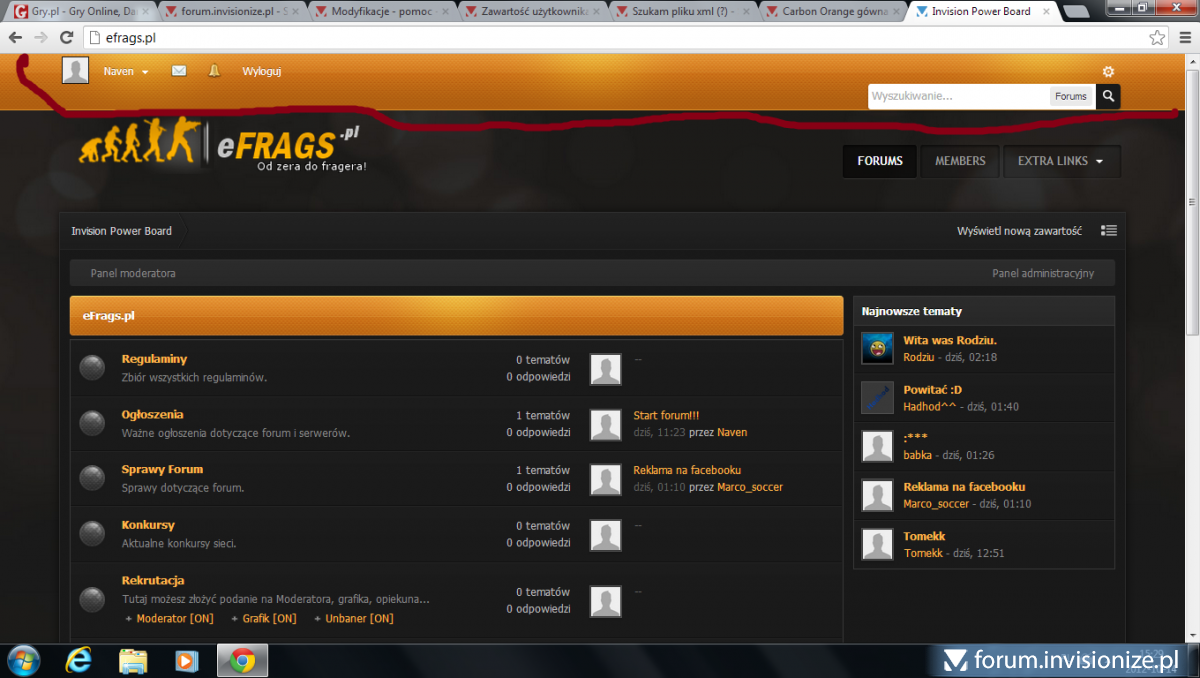Screen dimensions: 1200x678
Task: Switch to the forum.invisionize.pl browser tab
Action: 233,12
